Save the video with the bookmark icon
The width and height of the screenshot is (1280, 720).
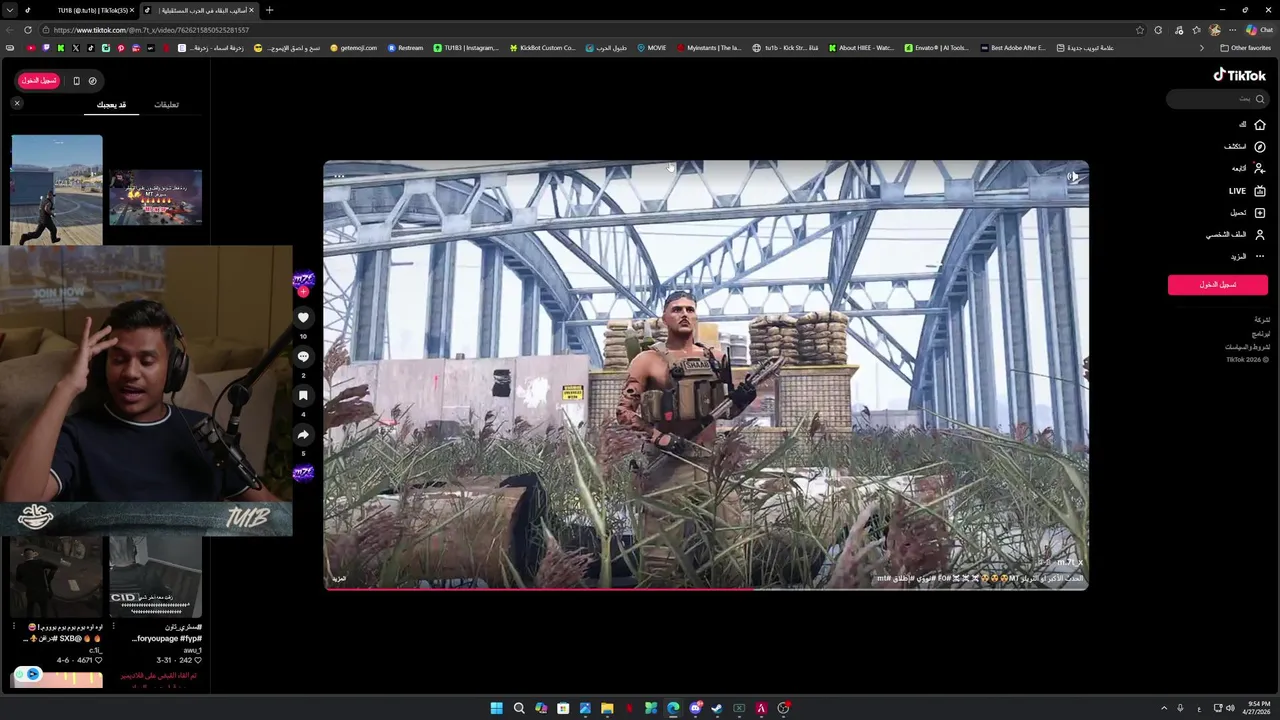point(303,396)
